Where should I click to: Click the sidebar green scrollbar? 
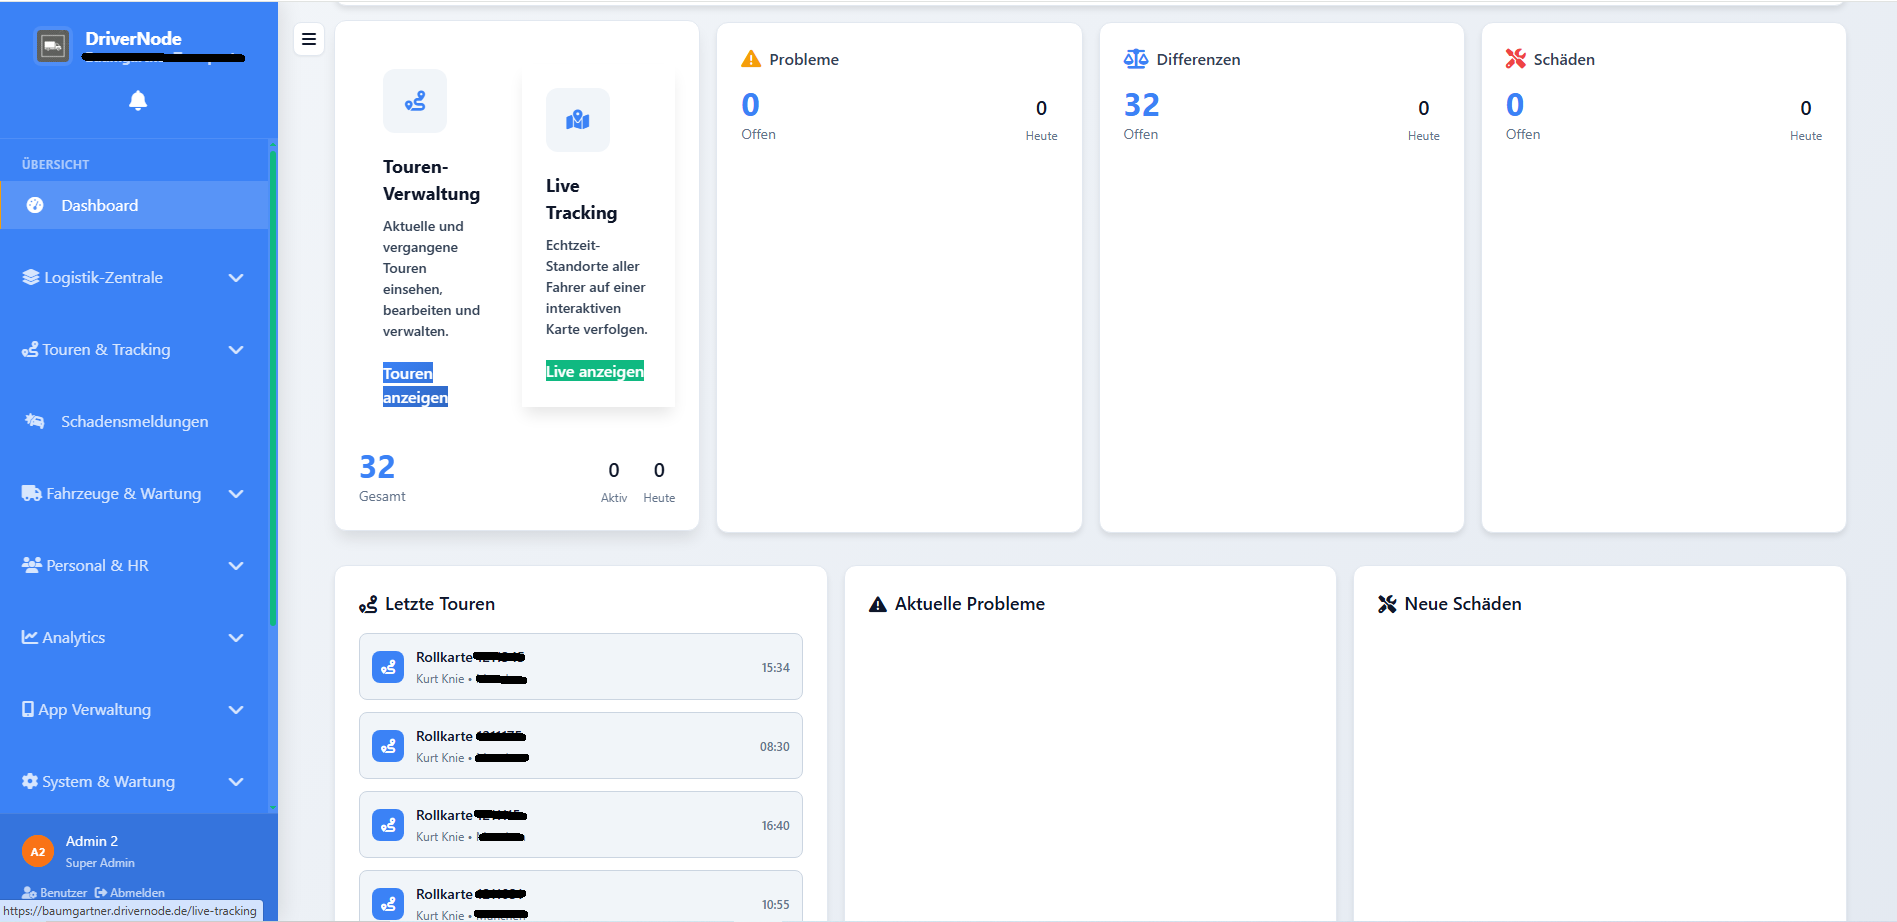click(272, 390)
